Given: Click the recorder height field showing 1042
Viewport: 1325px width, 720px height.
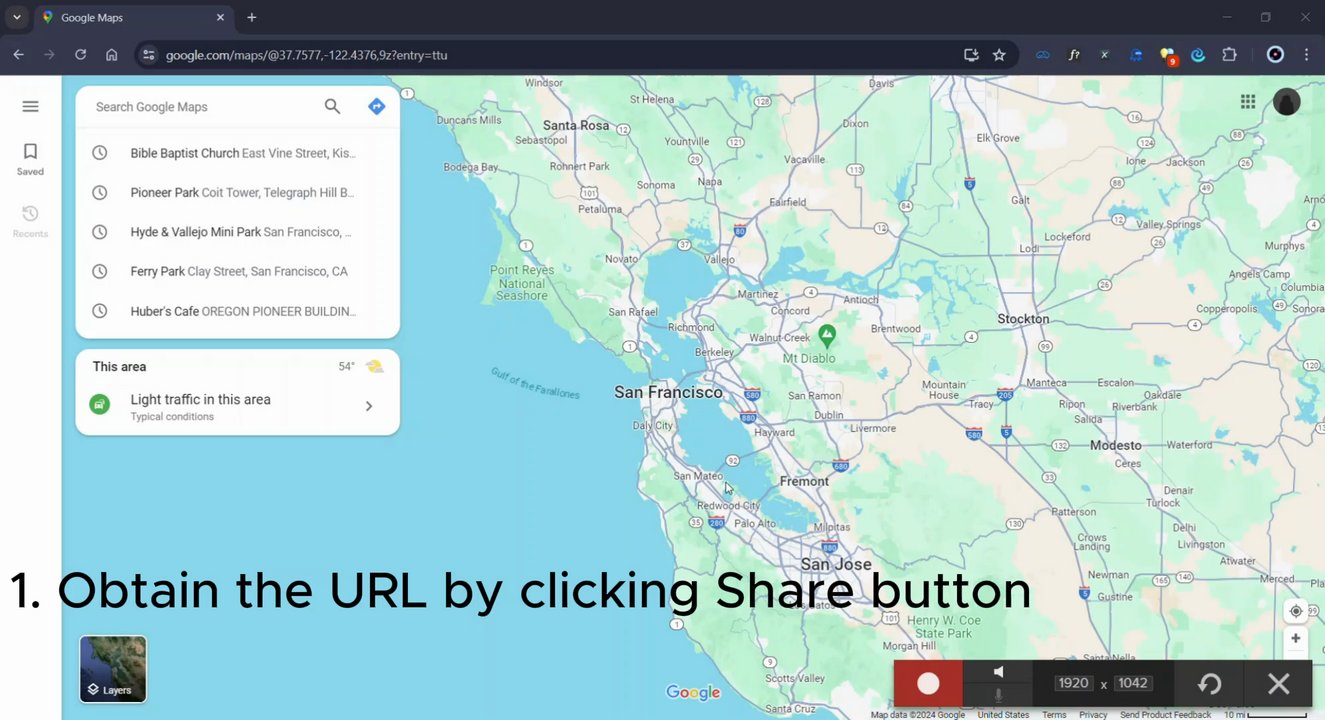Looking at the screenshot, I should click(1133, 683).
